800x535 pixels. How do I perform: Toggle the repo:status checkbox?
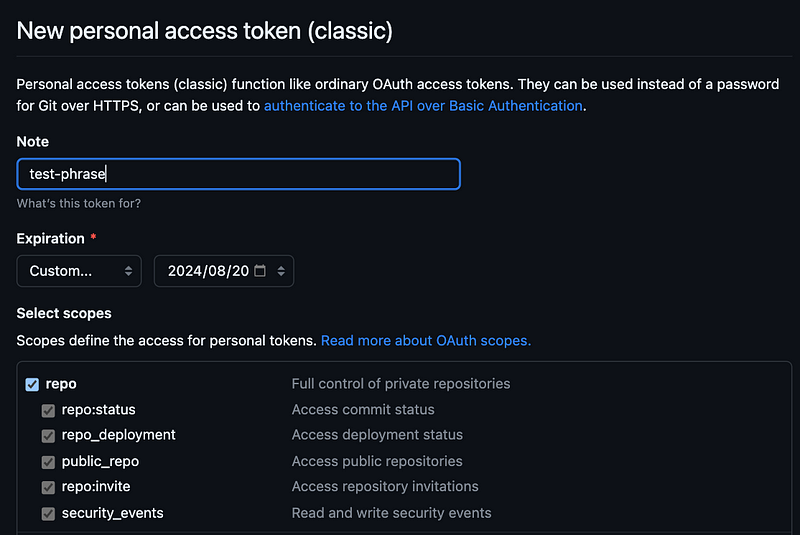click(x=48, y=410)
